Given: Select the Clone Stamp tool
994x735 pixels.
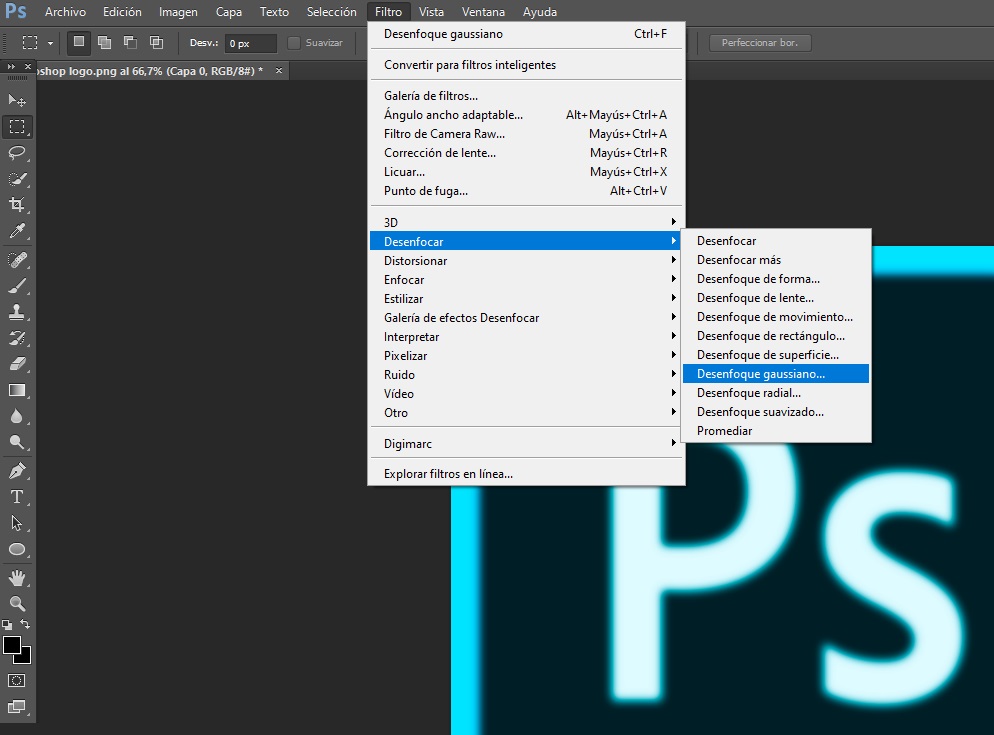Looking at the screenshot, I should tap(17, 312).
